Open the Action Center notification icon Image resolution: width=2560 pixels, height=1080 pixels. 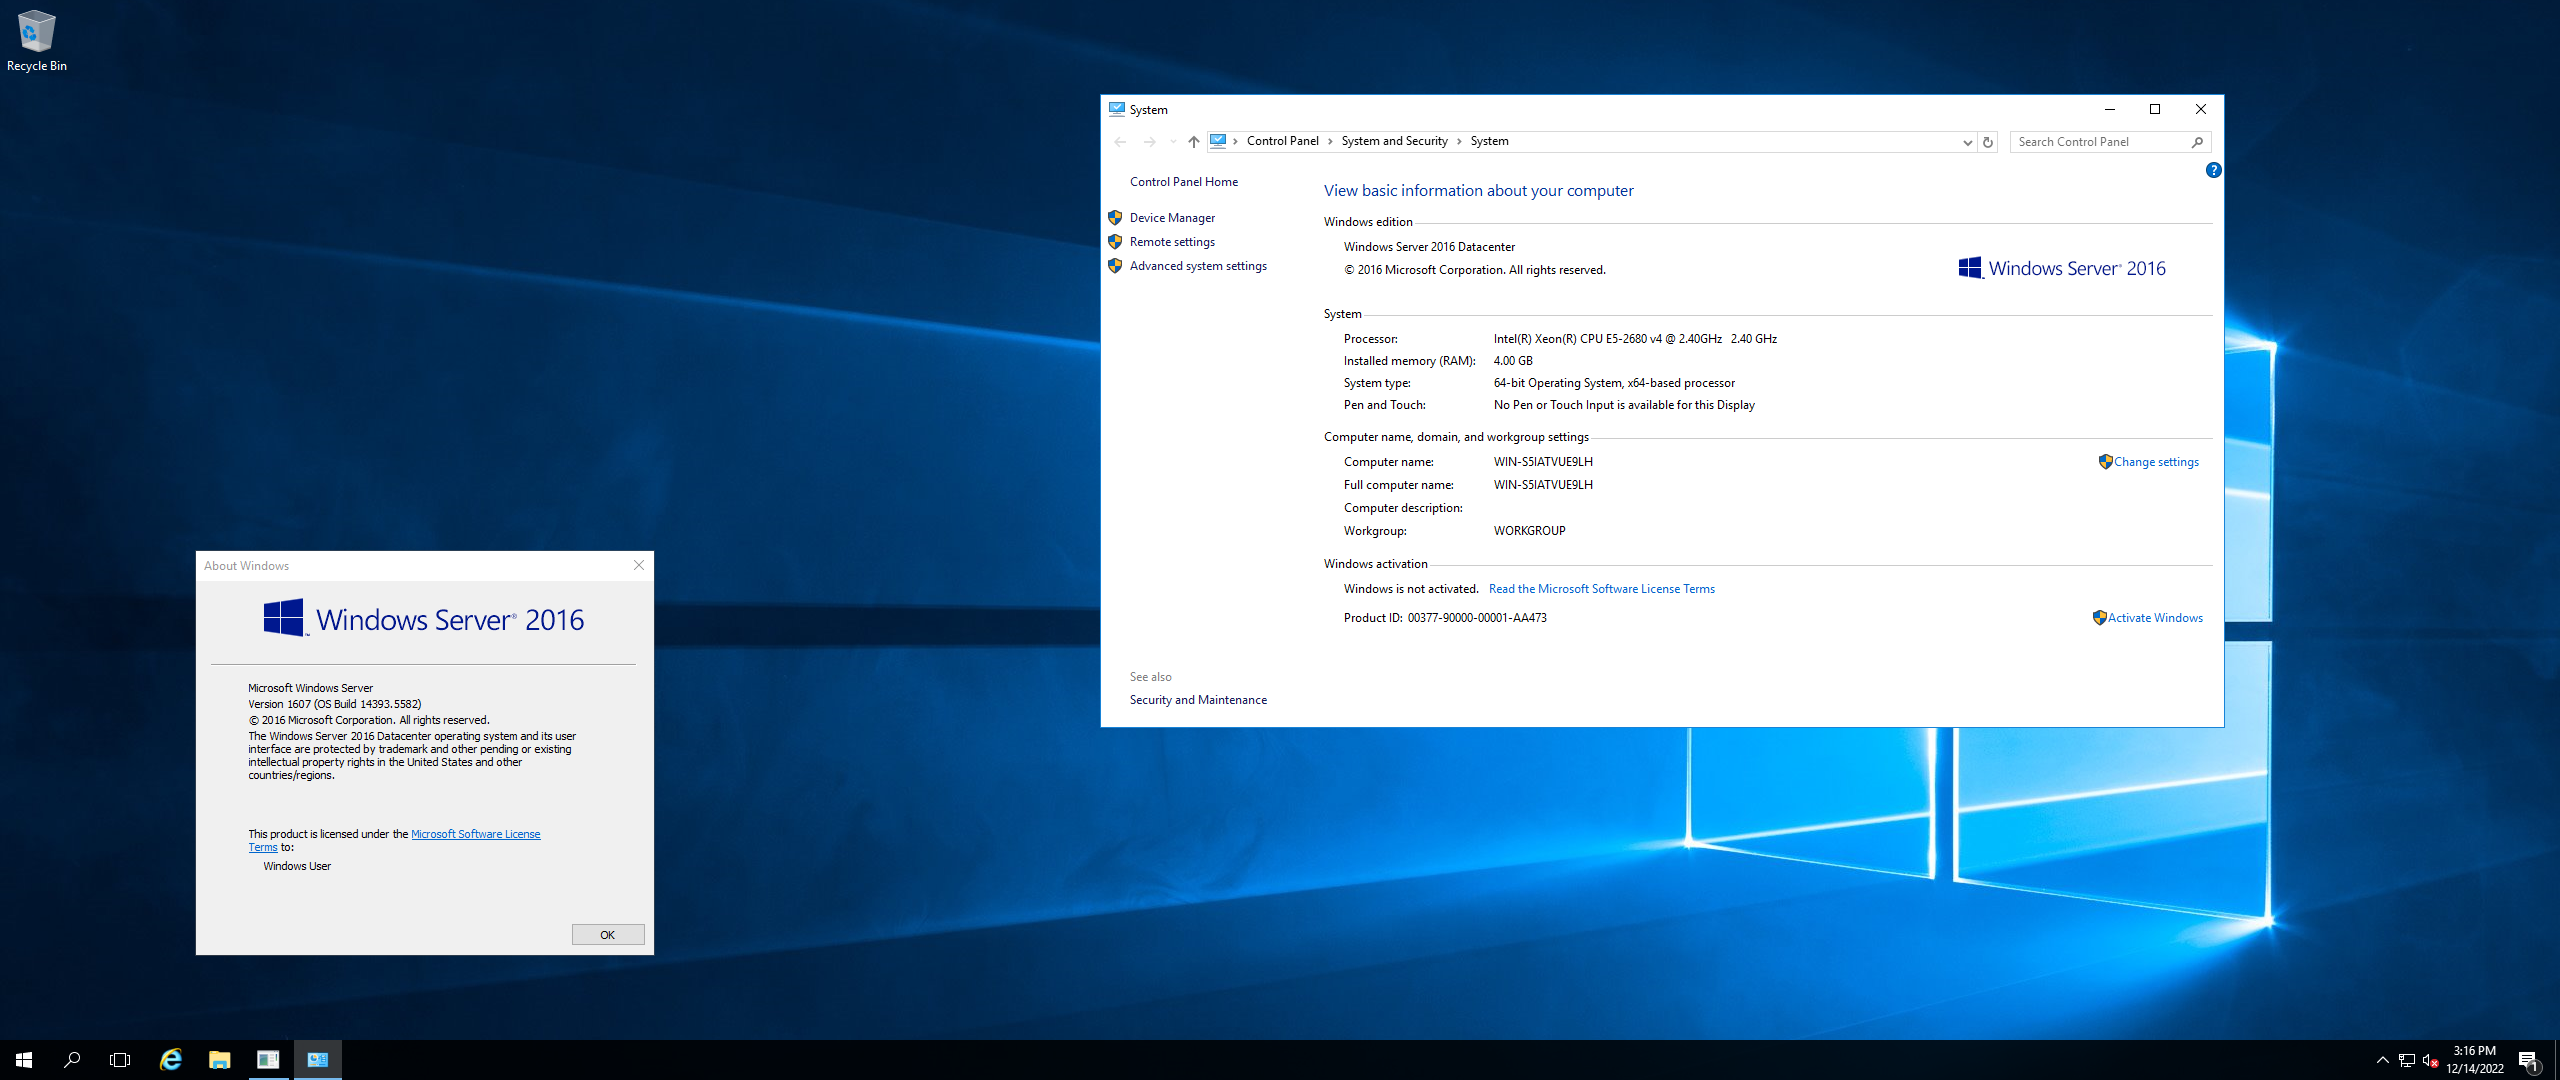(2528, 1060)
